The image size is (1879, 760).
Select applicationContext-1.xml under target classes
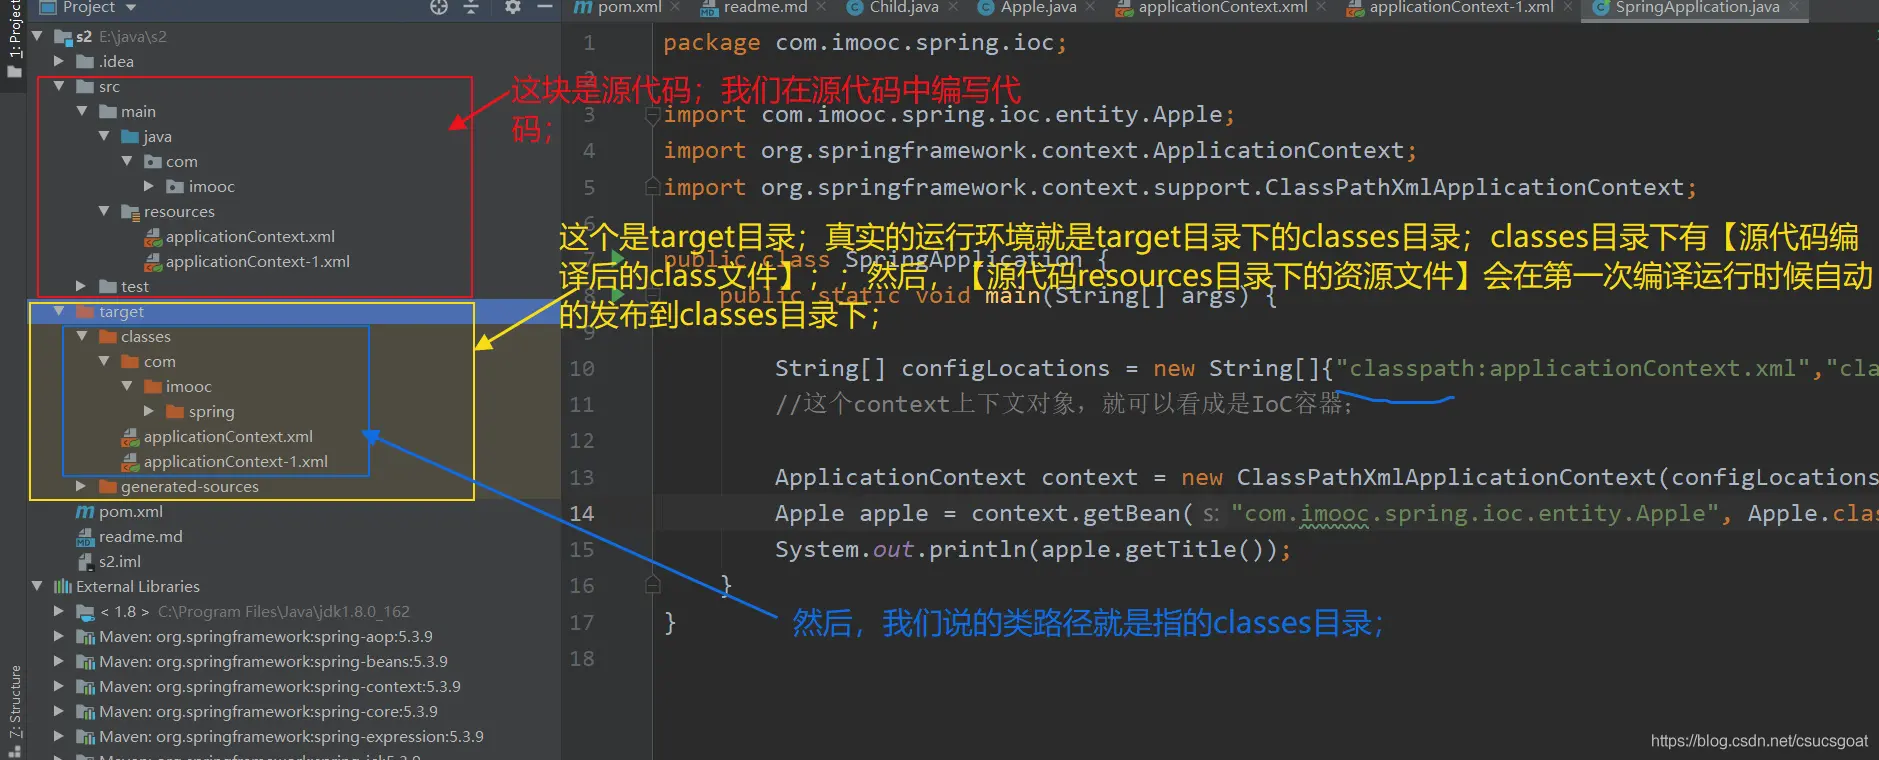tap(236, 461)
